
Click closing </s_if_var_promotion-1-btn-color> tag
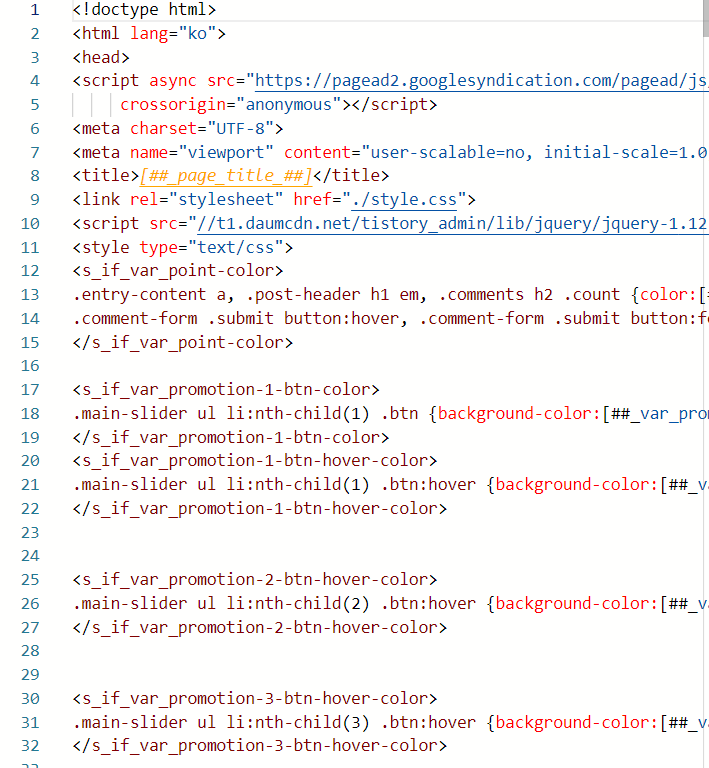[x=231, y=438]
